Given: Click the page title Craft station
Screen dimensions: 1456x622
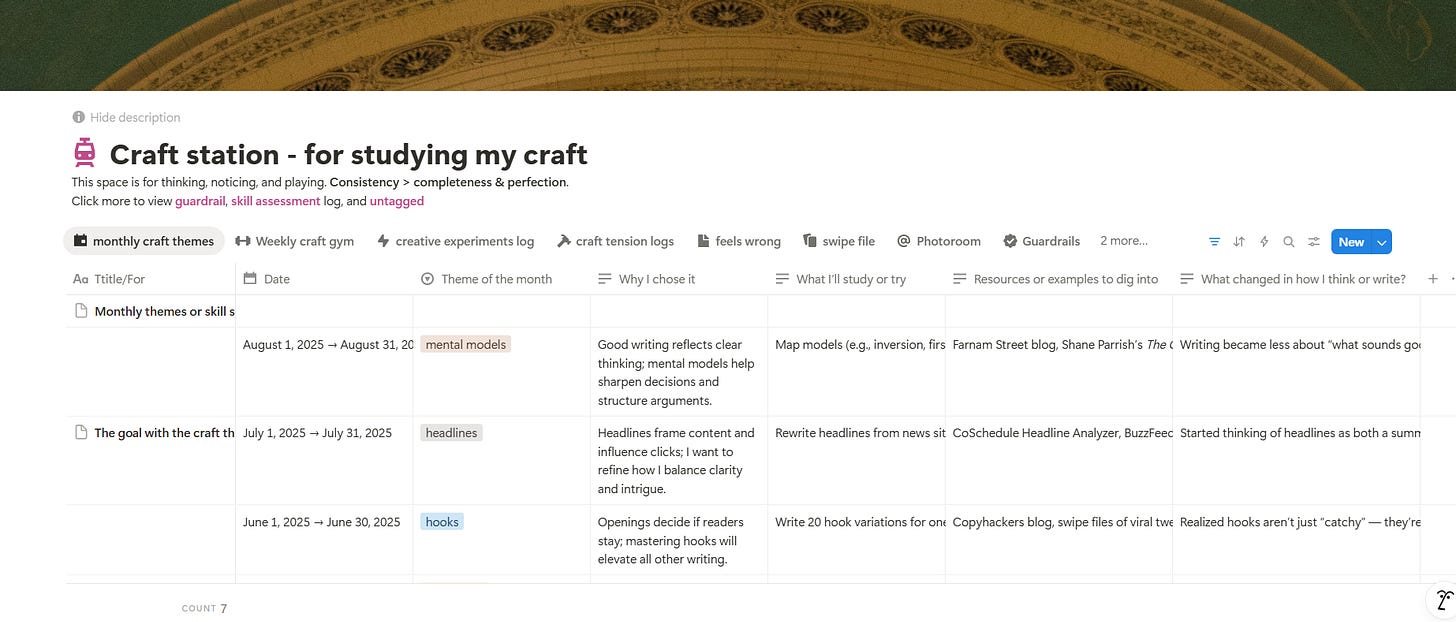Looking at the screenshot, I should [348, 154].
